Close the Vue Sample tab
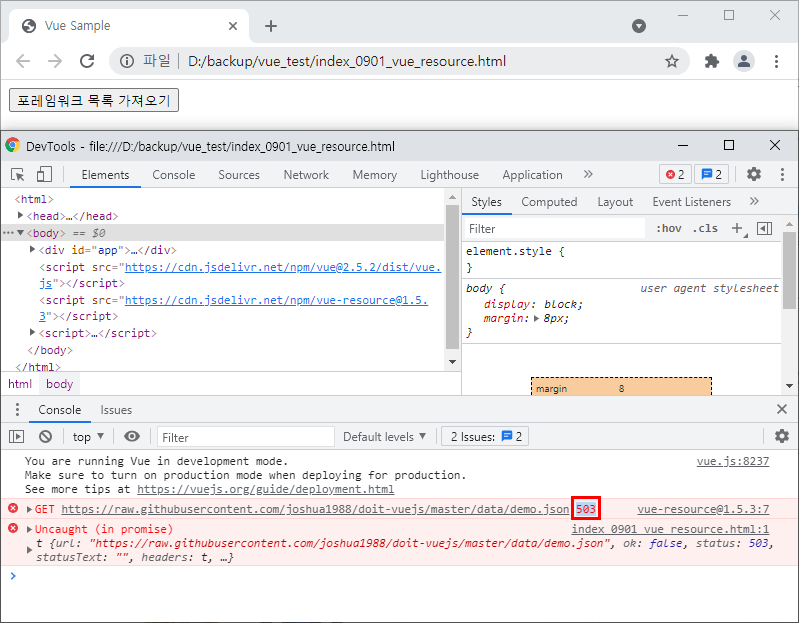 coord(233,26)
